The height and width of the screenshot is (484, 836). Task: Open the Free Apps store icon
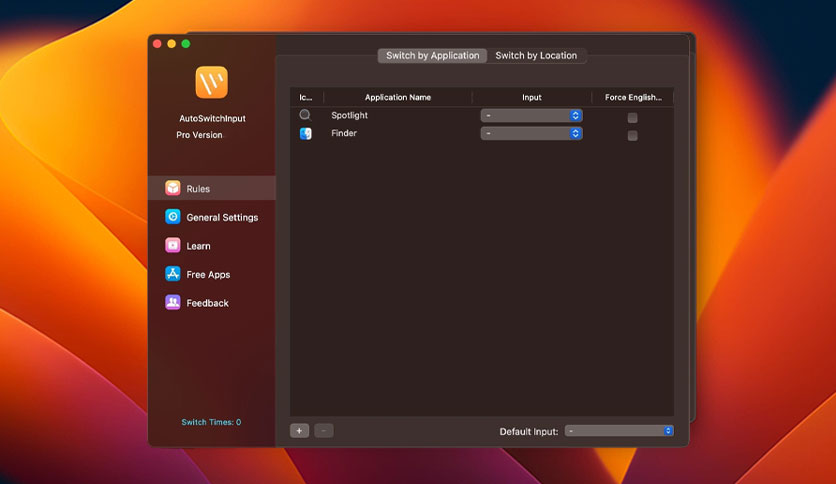click(173, 274)
